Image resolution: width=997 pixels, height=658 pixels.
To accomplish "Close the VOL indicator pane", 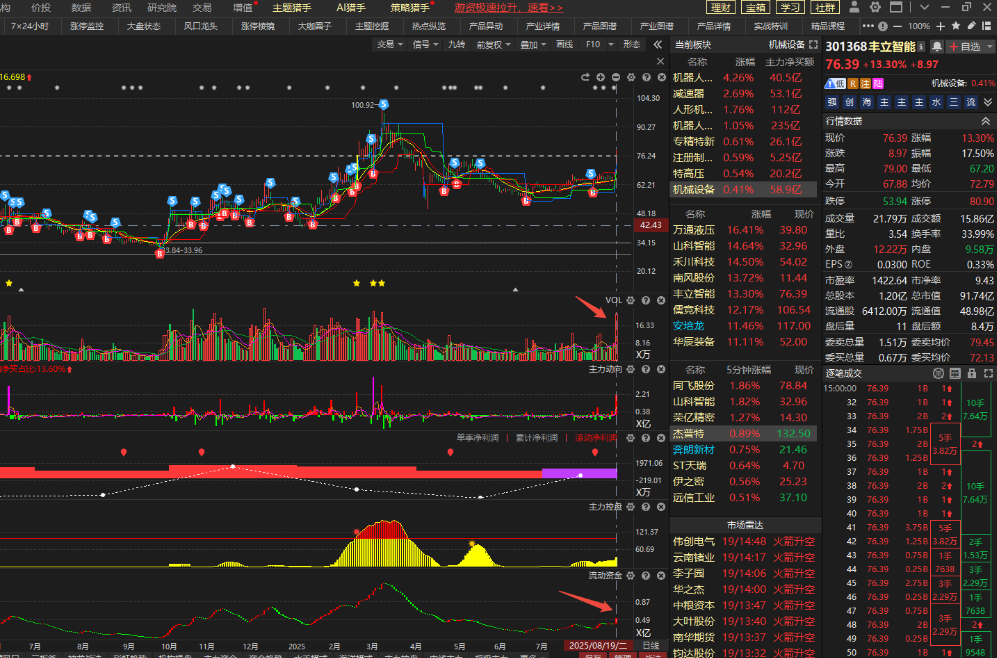I will click(x=661, y=300).
